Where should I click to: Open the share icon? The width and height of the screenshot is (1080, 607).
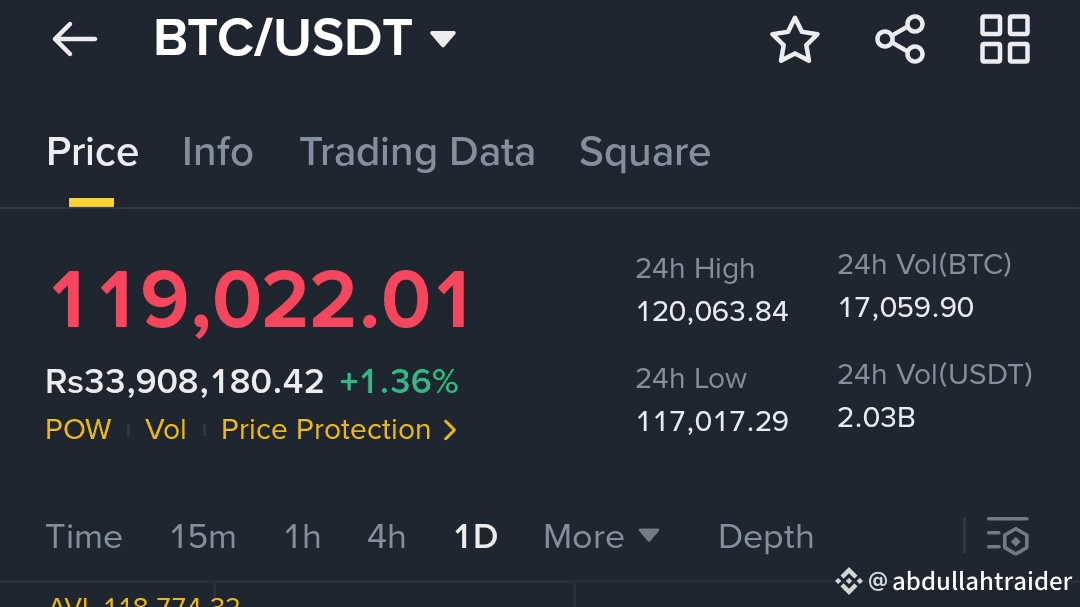click(900, 39)
